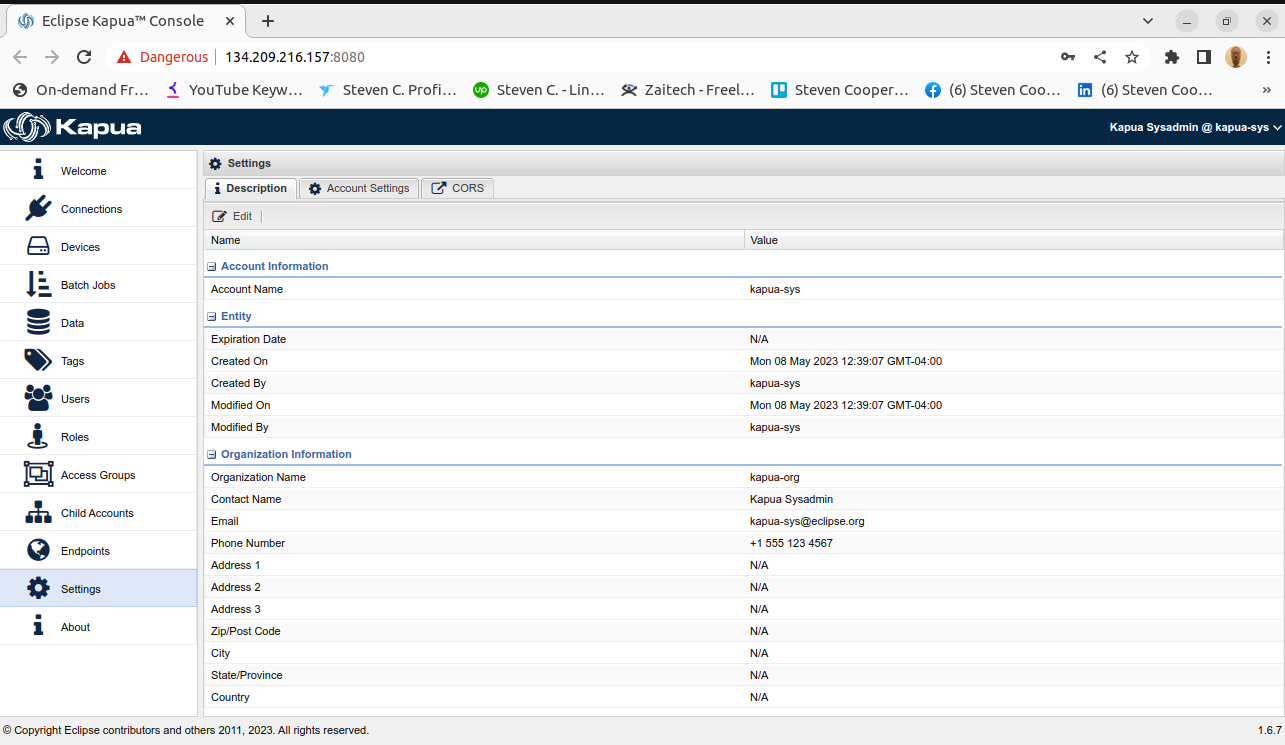Switch to the Account Settings tab
This screenshot has width=1285, height=745.
point(359,188)
